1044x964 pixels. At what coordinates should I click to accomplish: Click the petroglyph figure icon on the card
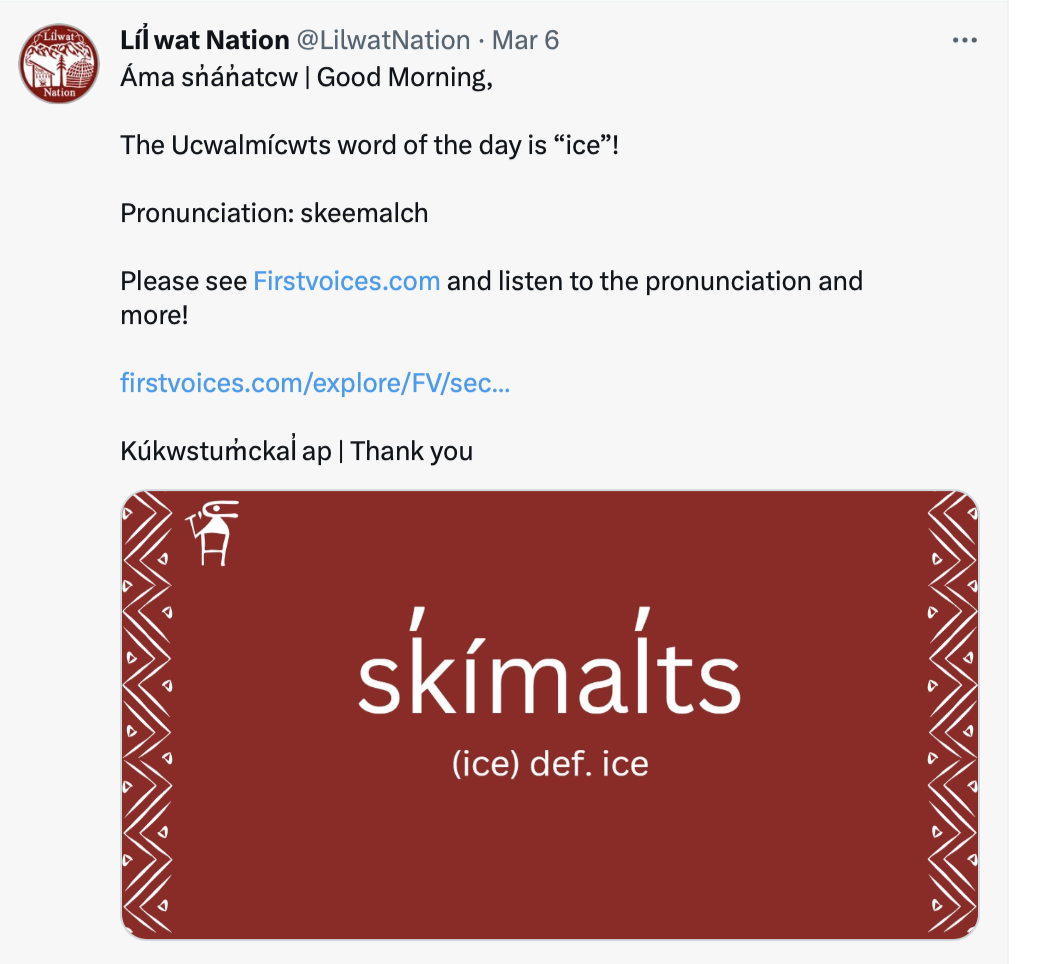click(x=213, y=533)
